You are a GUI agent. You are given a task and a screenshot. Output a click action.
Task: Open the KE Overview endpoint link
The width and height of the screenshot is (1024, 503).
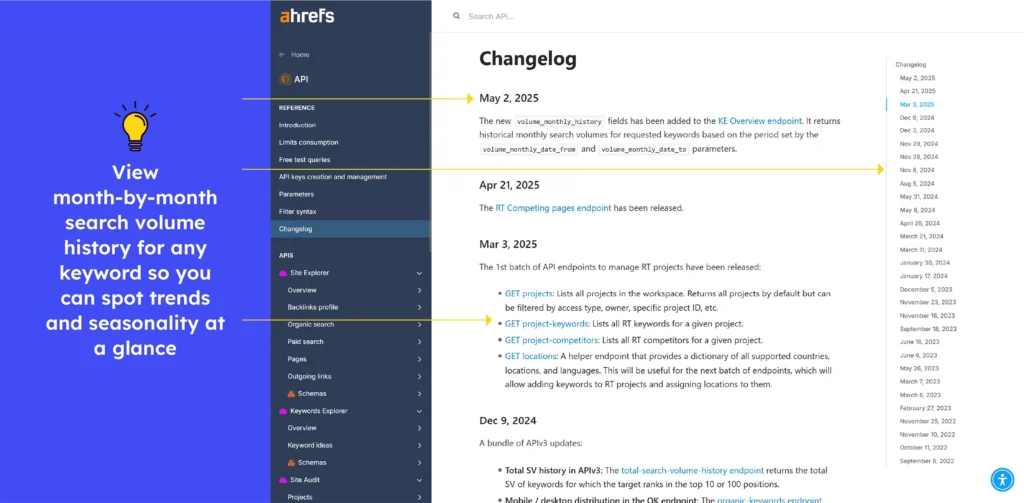[x=759, y=120]
